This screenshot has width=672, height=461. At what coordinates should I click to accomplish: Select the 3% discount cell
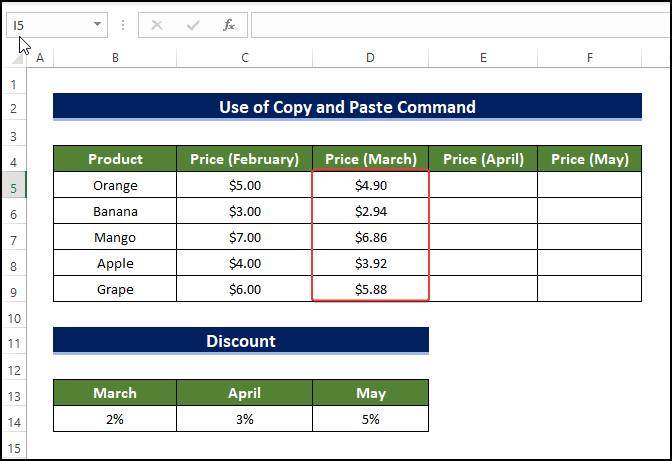coord(245,419)
